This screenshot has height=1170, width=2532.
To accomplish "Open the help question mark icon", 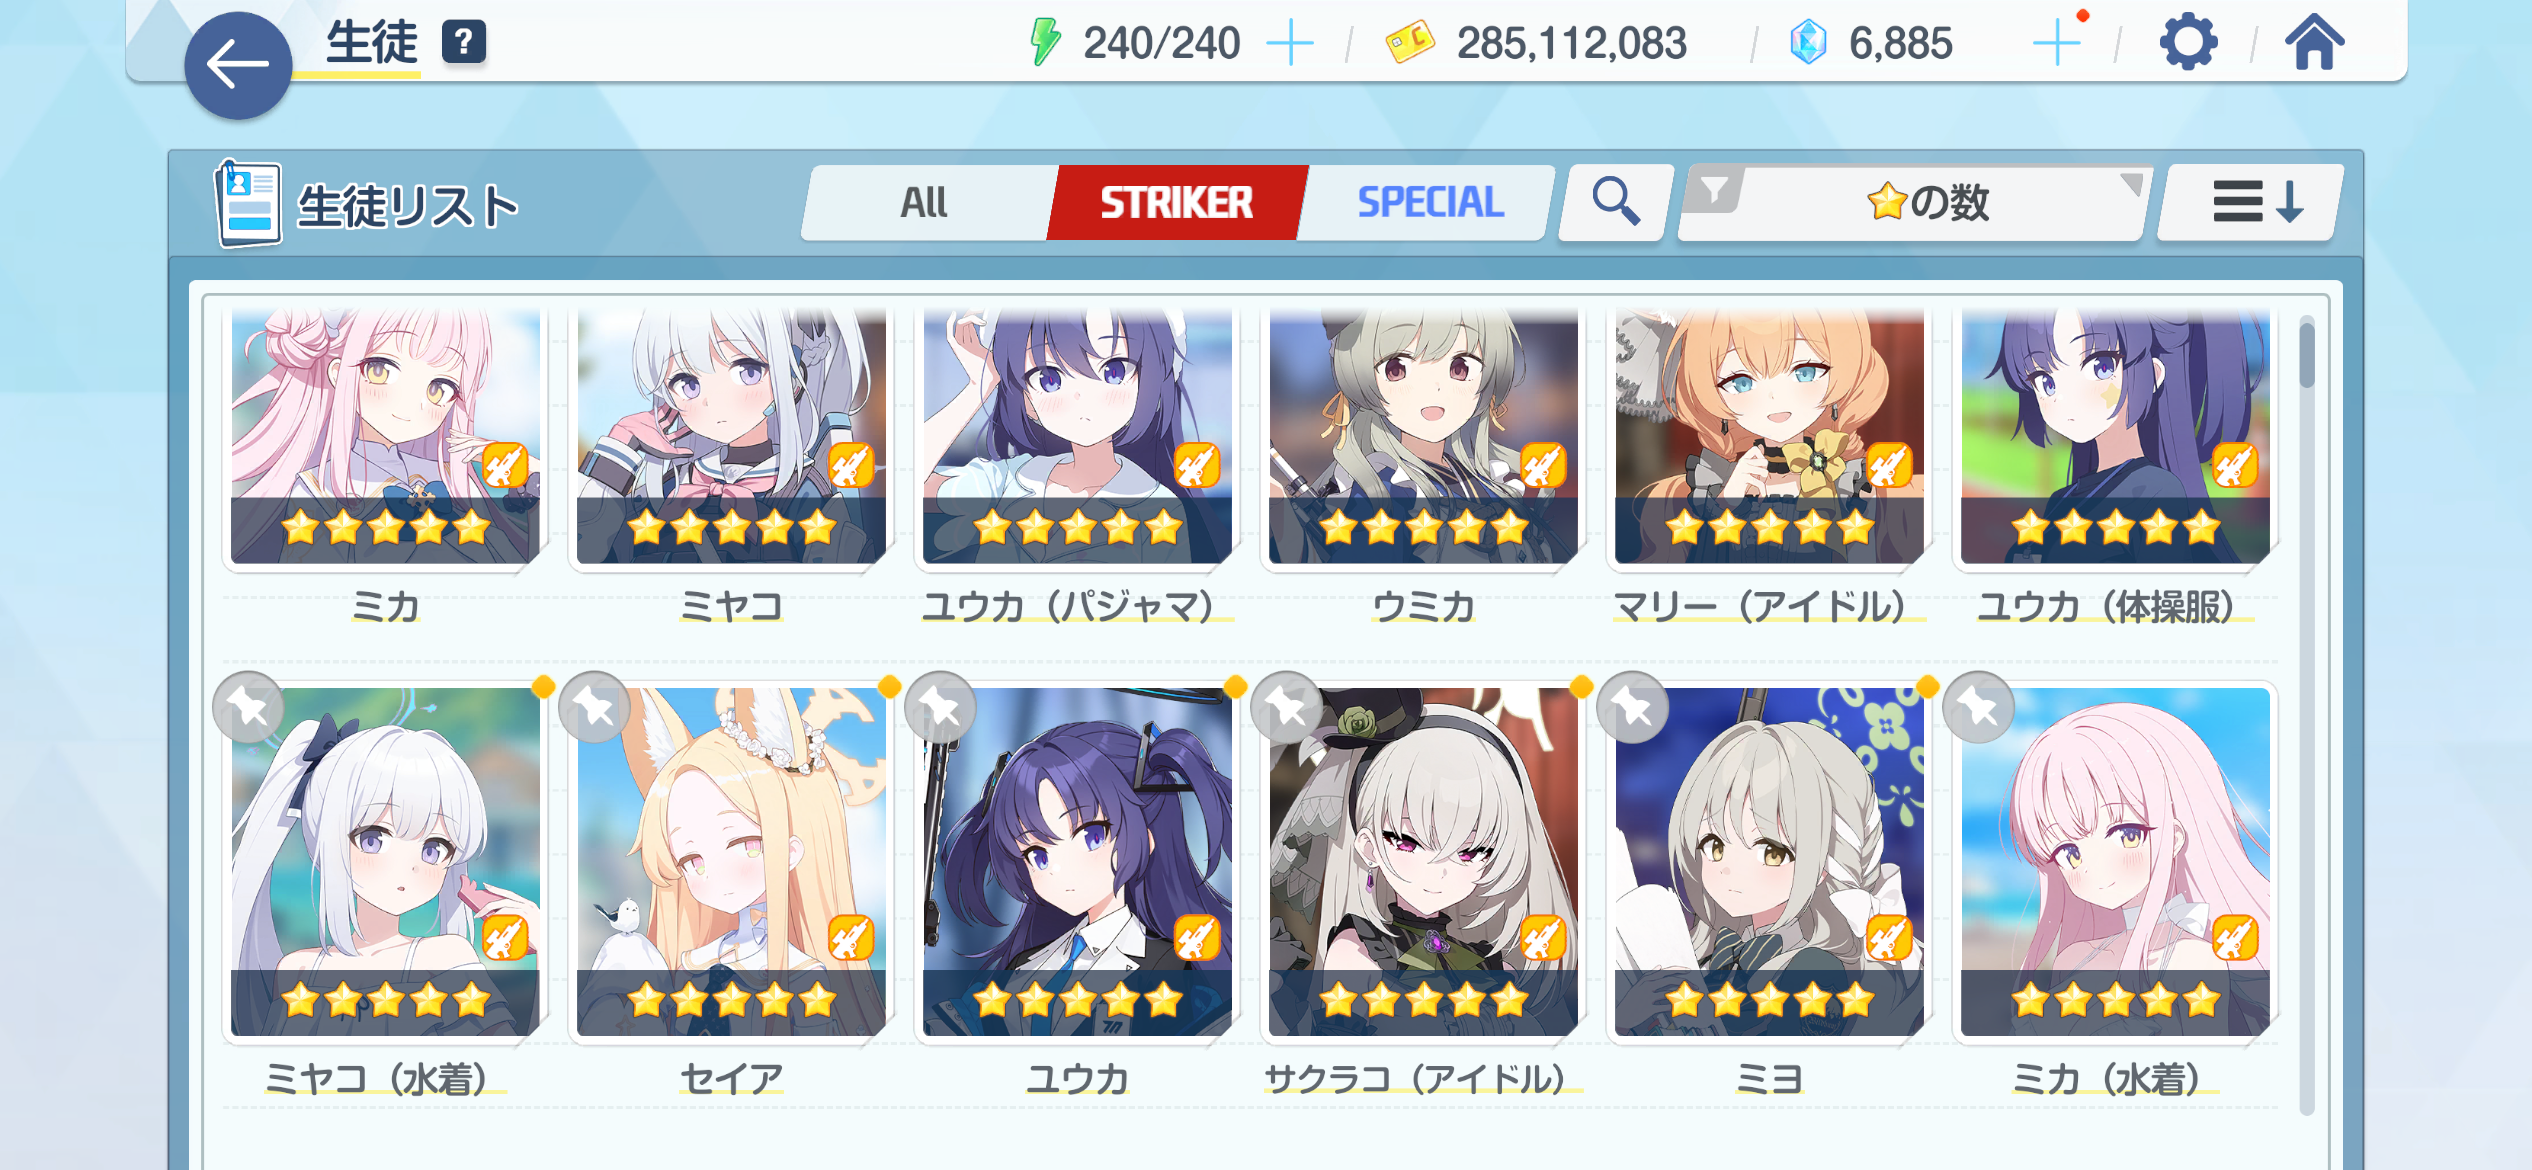I will [464, 43].
